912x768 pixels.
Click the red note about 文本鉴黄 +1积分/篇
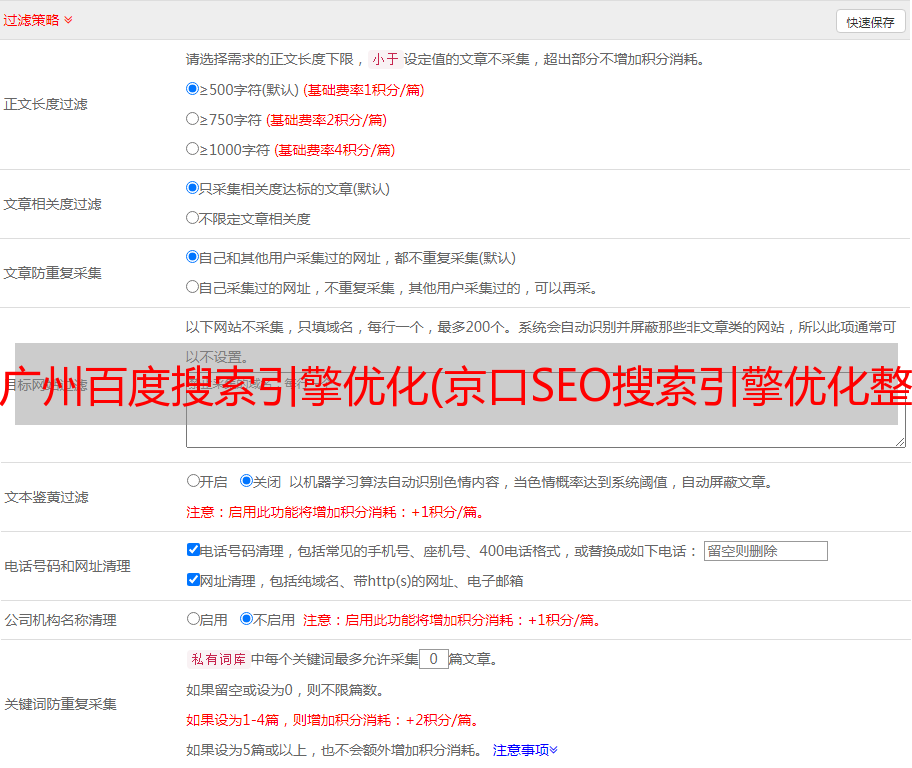click(335, 512)
